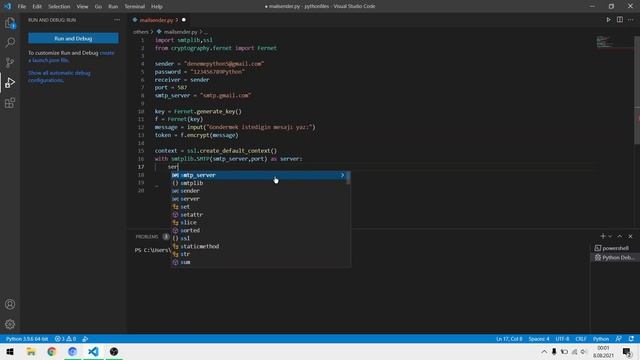The height and width of the screenshot is (360, 640).
Task: Open the Edit menu
Action: click(x=37, y=7)
